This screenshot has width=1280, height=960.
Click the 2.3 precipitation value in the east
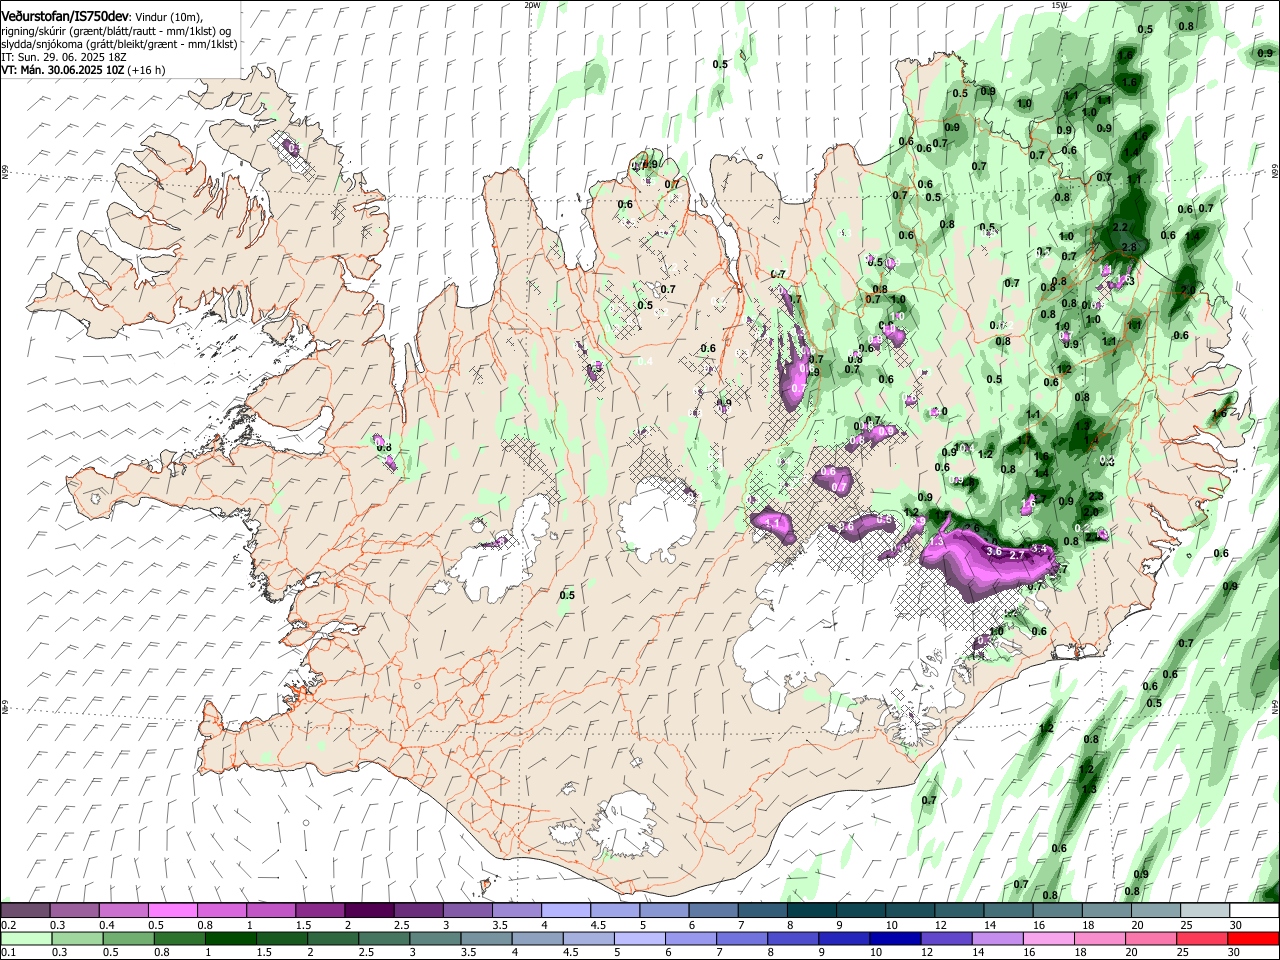coord(1095,496)
